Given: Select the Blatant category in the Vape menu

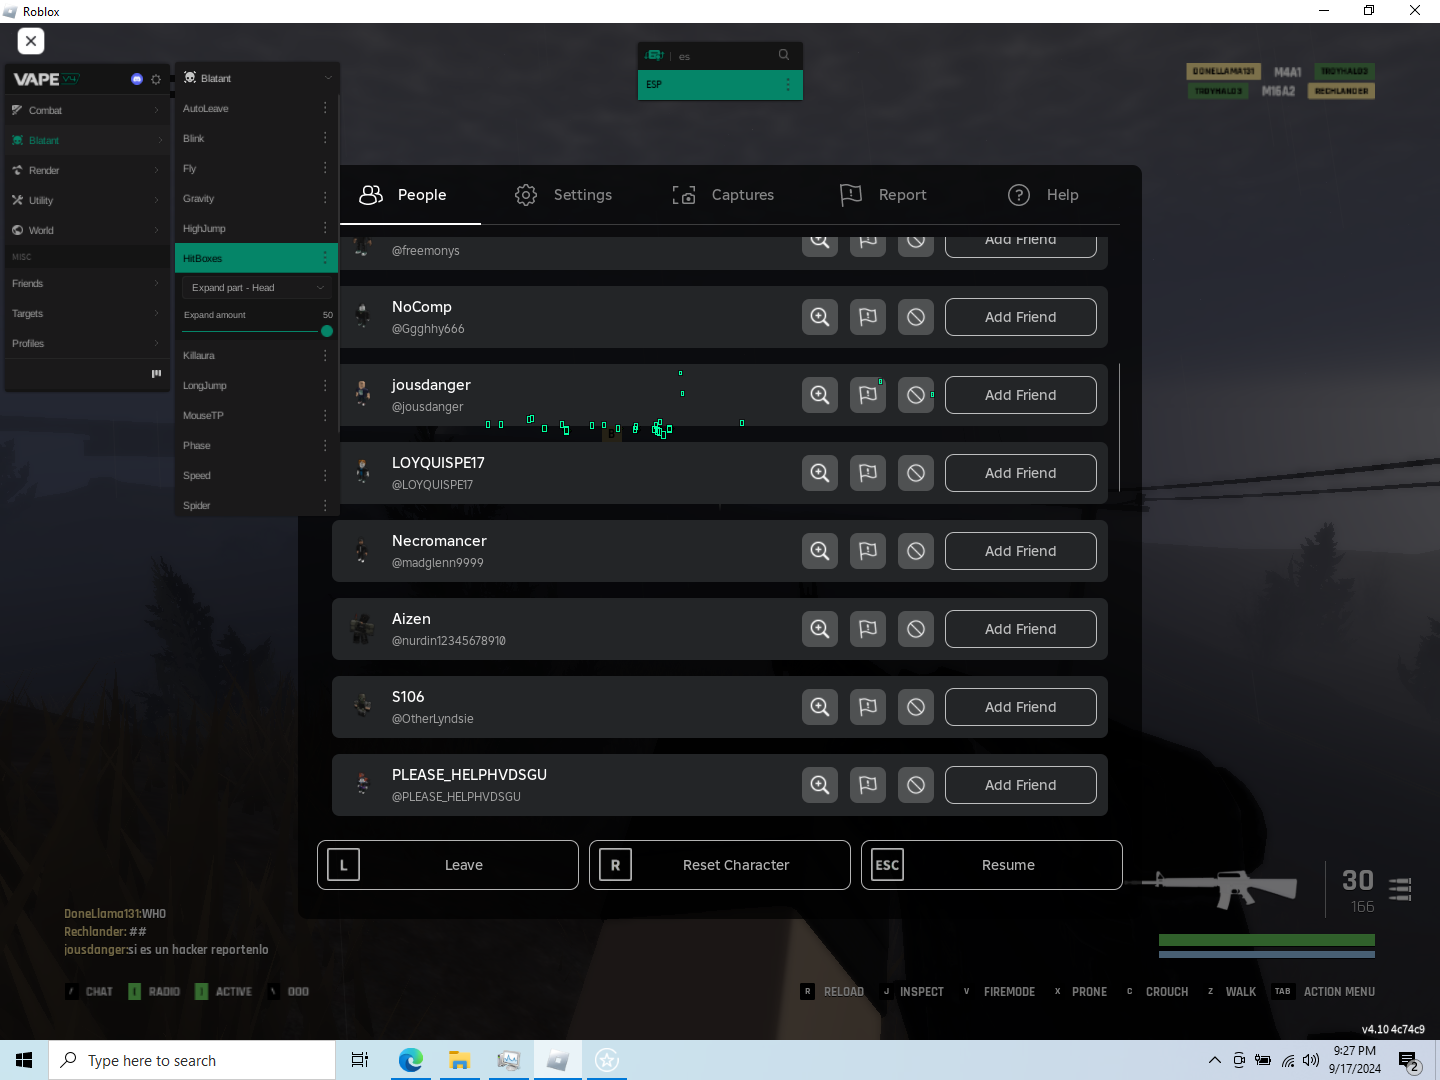Looking at the screenshot, I should coord(87,140).
